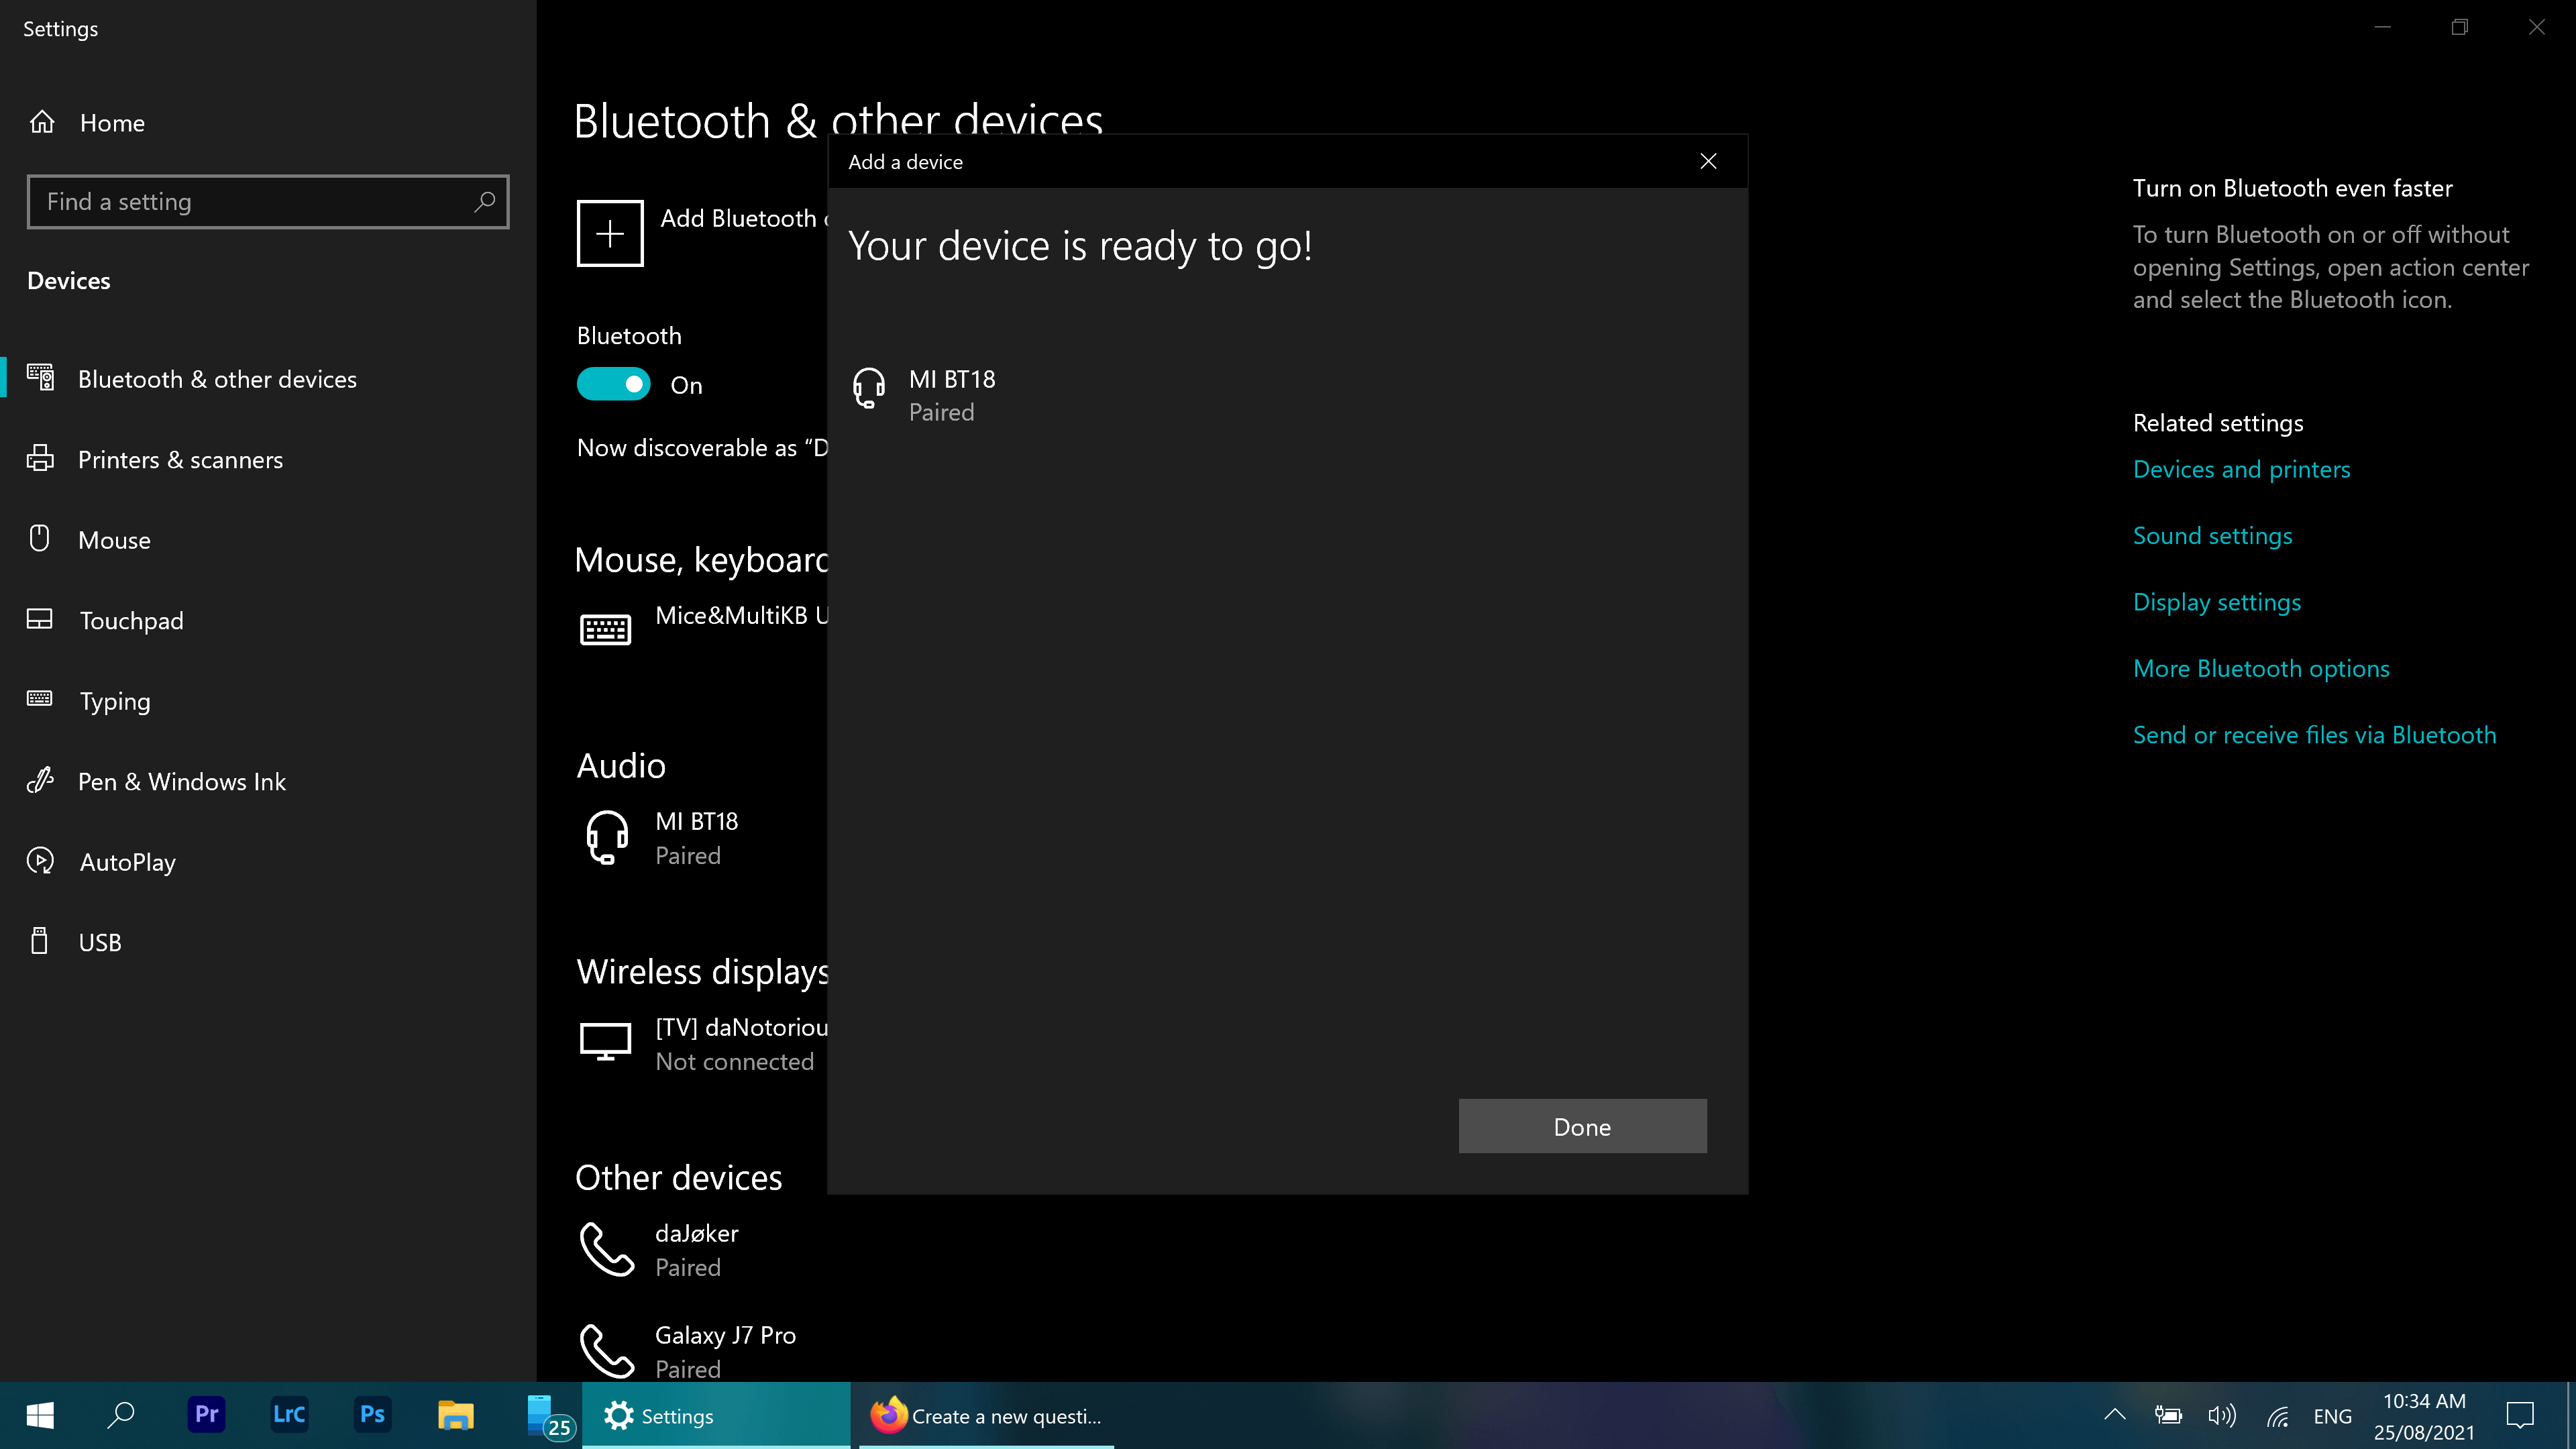Launch Premiere Pro from the taskbar

coord(206,1415)
